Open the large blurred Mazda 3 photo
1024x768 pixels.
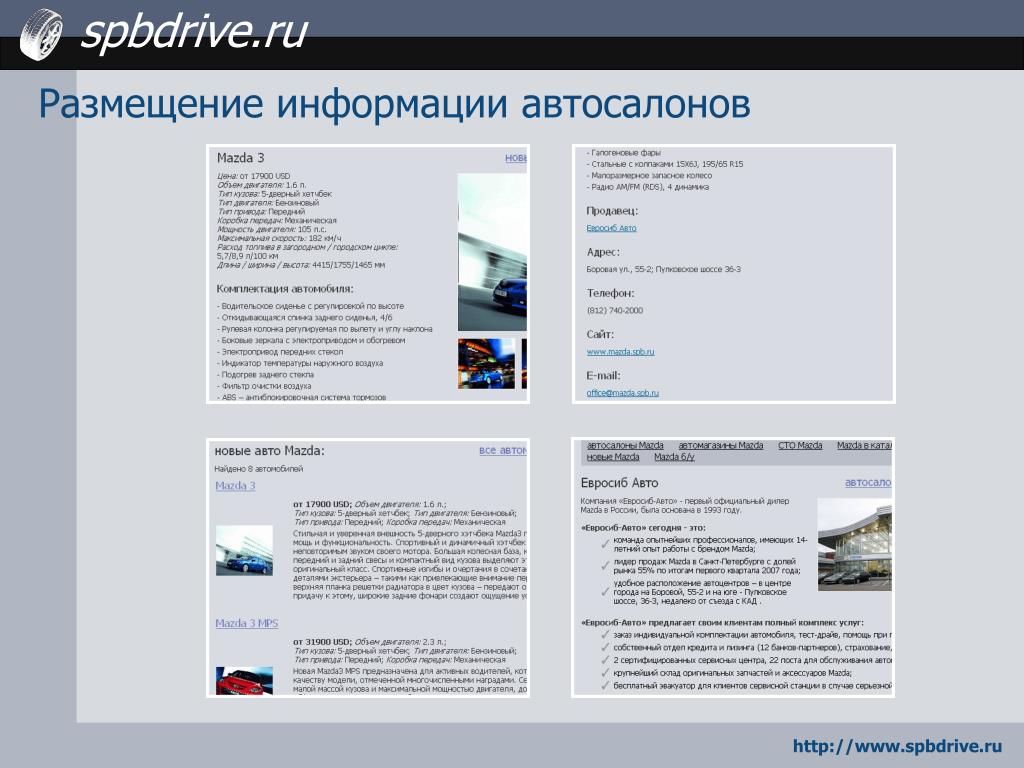click(492, 252)
